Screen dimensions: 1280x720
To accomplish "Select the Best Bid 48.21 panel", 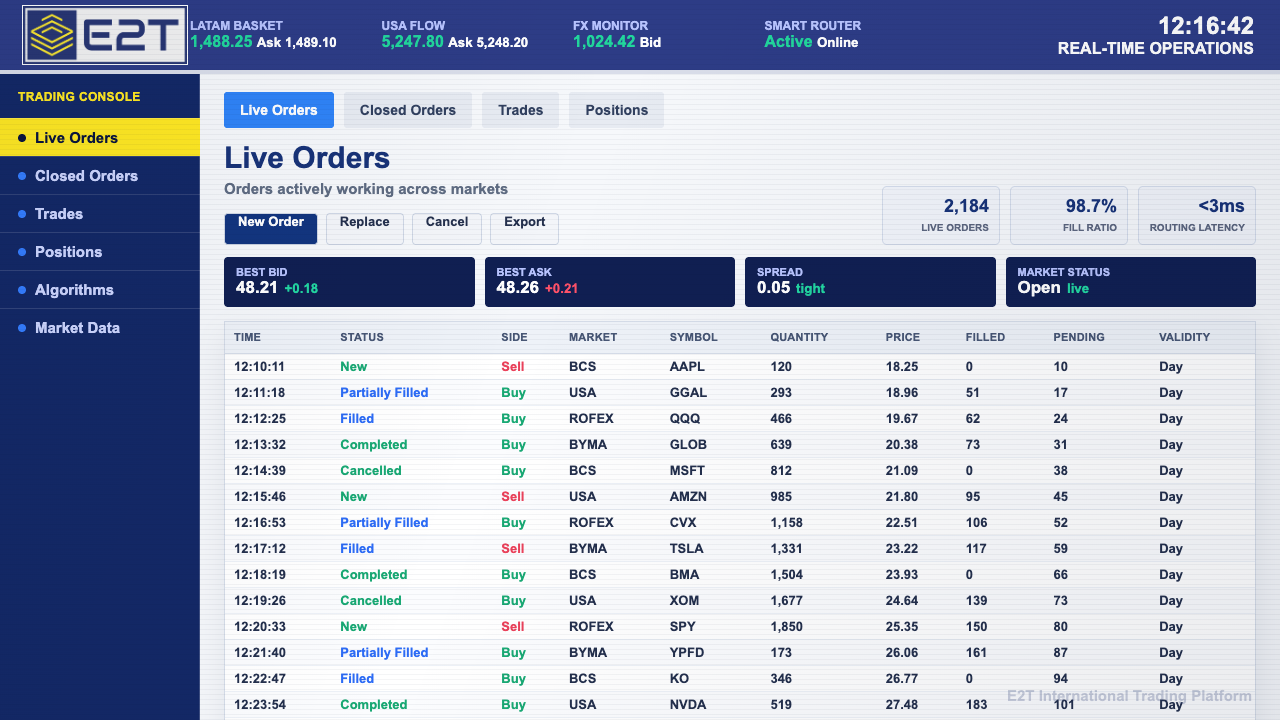I will tap(350, 282).
